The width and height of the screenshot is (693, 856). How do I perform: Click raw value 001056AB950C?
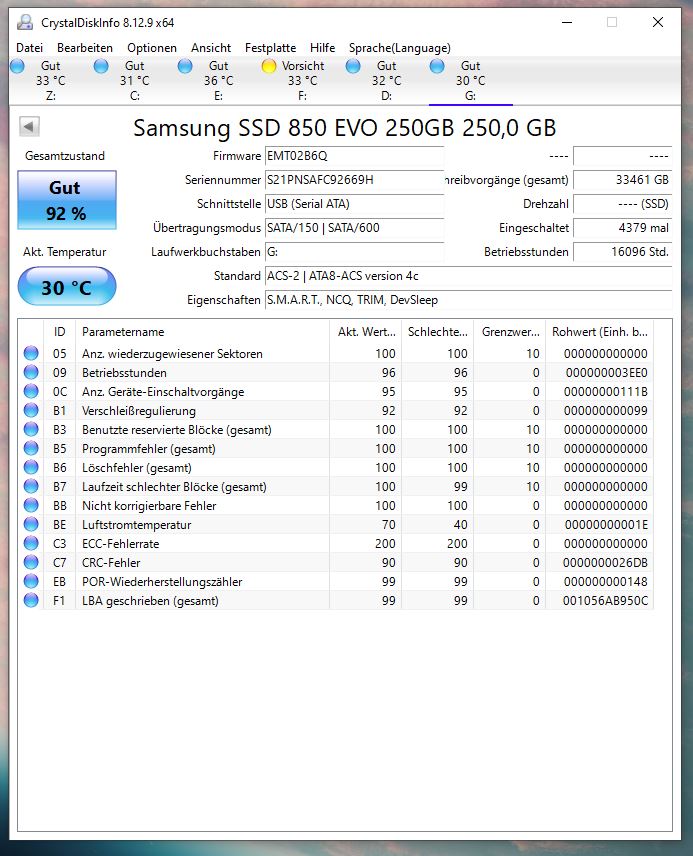pyautogui.click(x=605, y=601)
